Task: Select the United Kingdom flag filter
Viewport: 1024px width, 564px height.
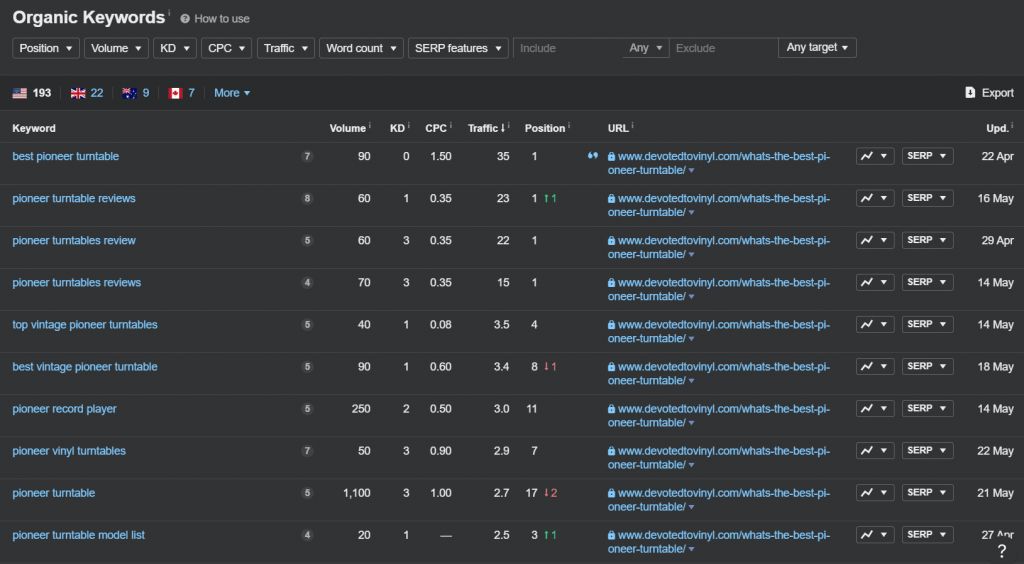Action: [78, 93]
